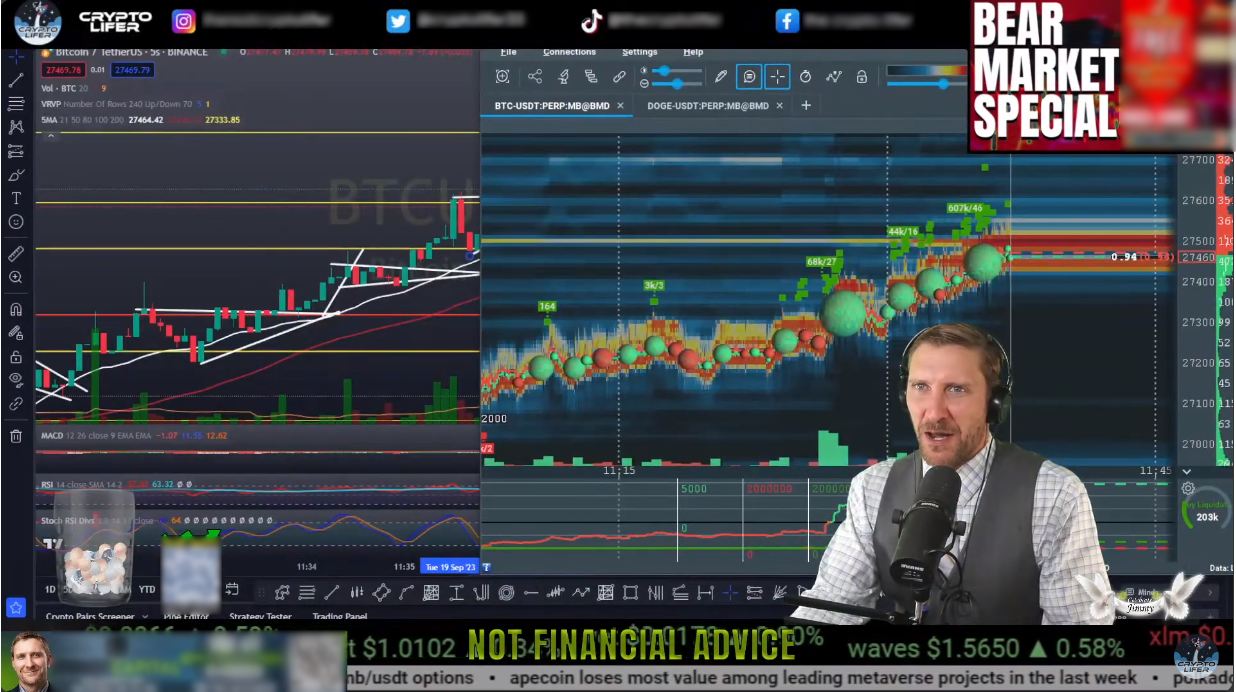Click the Bookmap stopwatch icon

(x=805, y=76)
